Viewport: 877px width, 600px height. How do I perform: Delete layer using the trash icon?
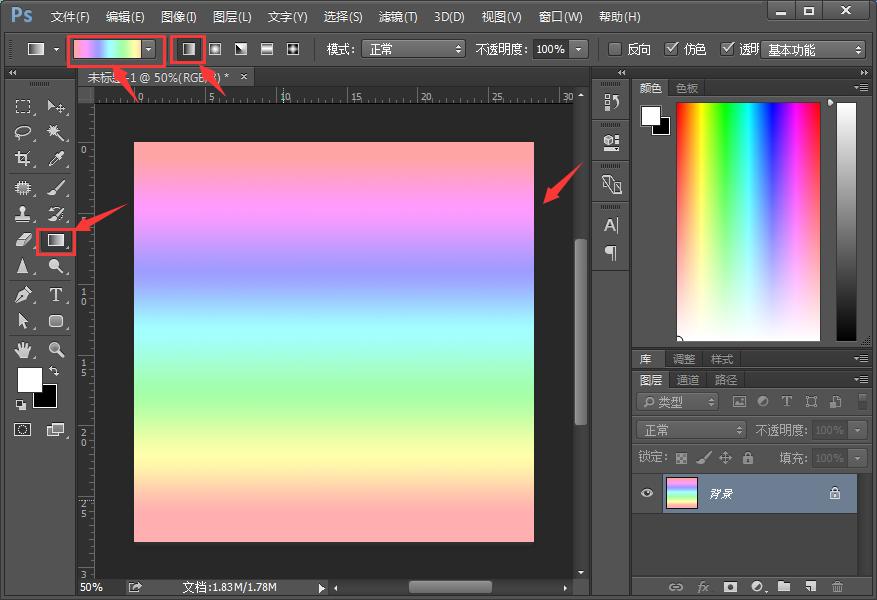click(837, 587)
